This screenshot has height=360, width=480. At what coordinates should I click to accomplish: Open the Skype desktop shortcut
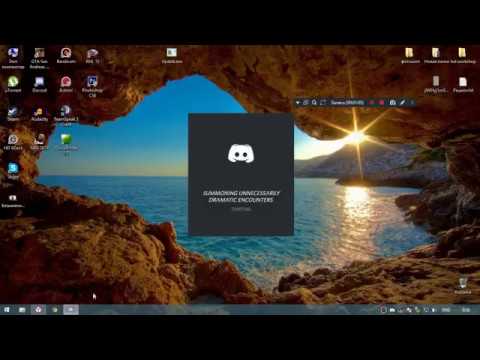[13, 171]
